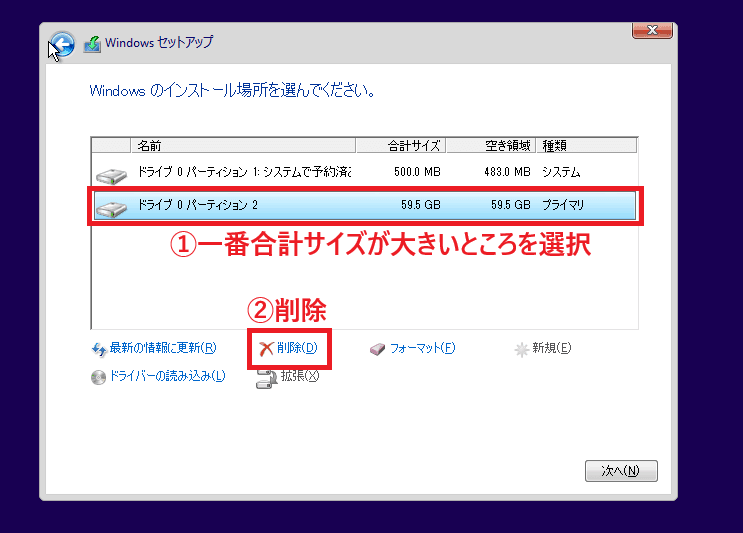Sort by the 合計サイズ column header

pos(400,145)
